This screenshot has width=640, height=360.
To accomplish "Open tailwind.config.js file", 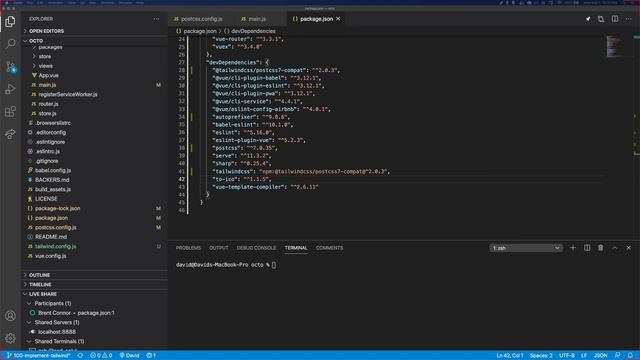I will (x=56, y=247).
